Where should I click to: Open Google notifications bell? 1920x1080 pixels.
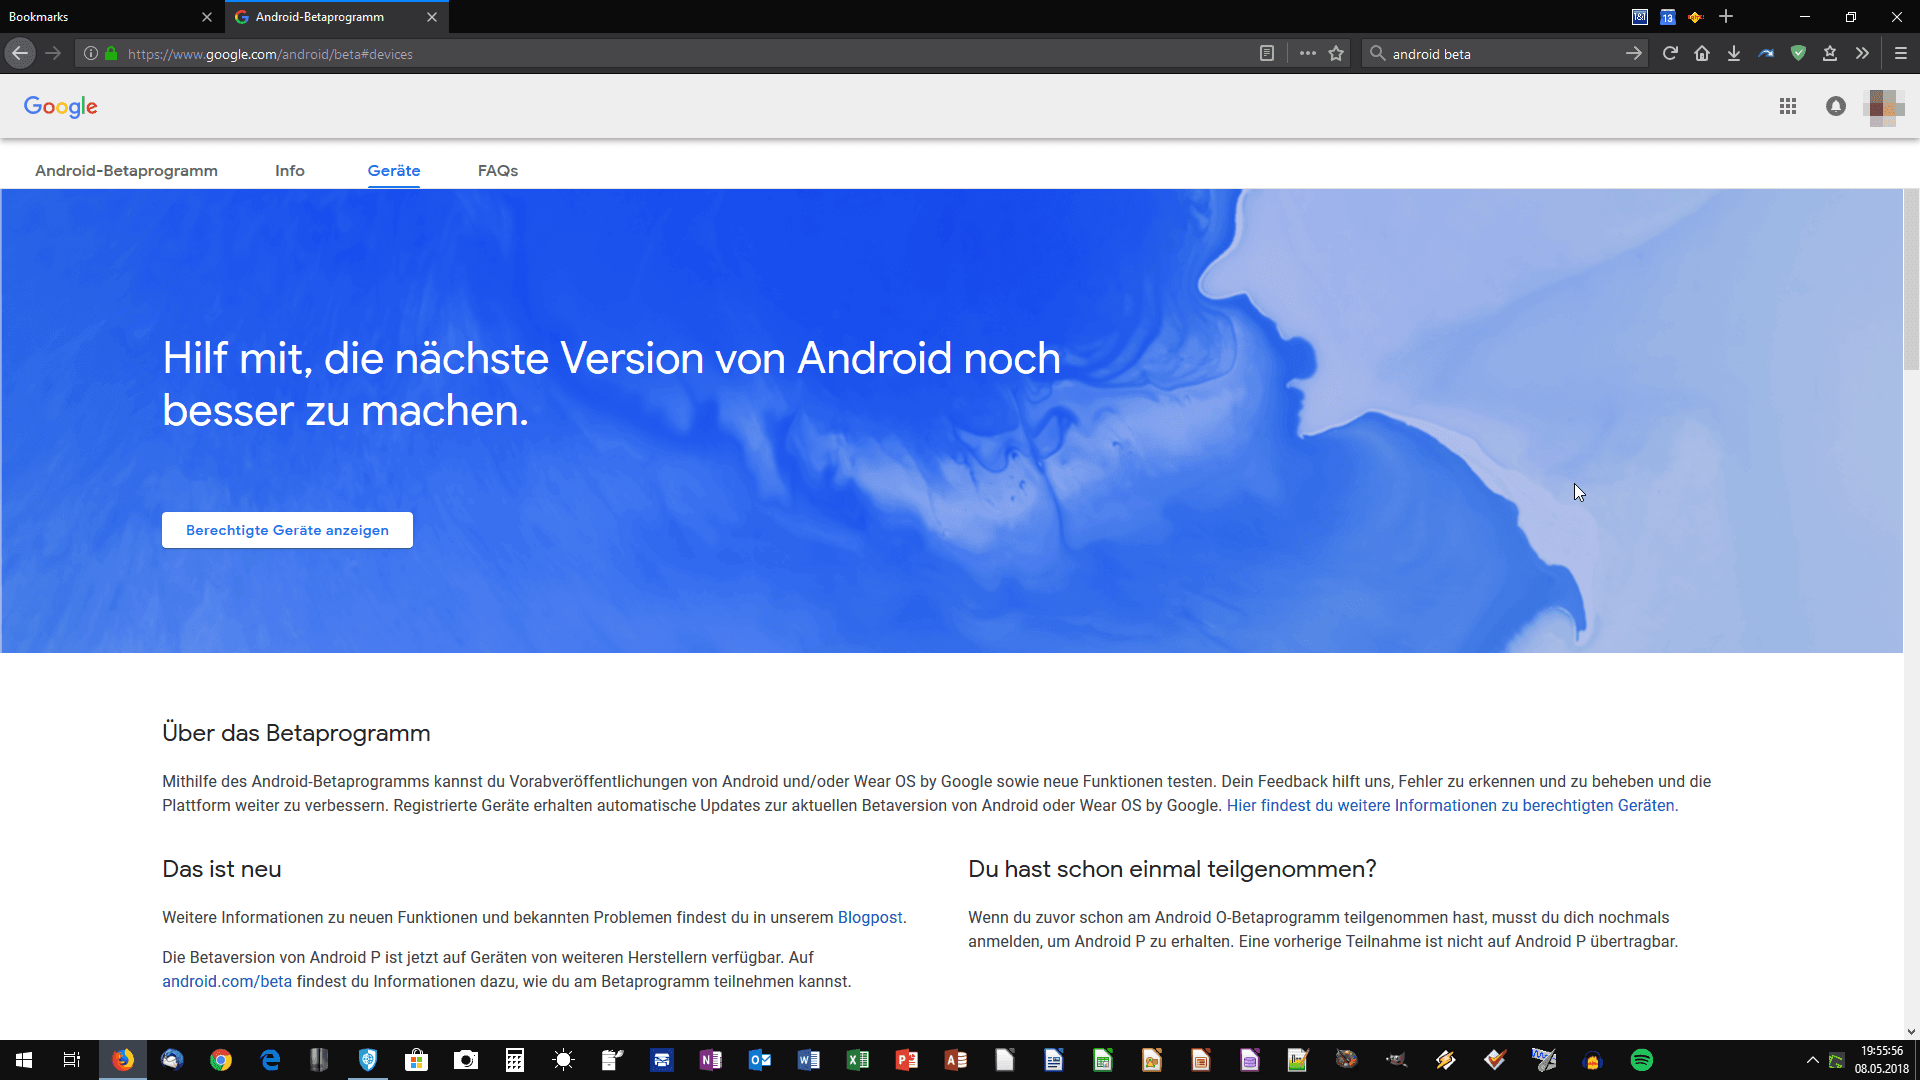point(1836,106)
